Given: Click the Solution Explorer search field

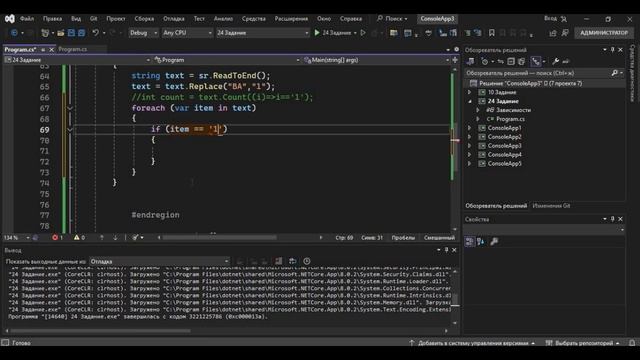Looking at the screenshot, I should [x=539, y=73].
